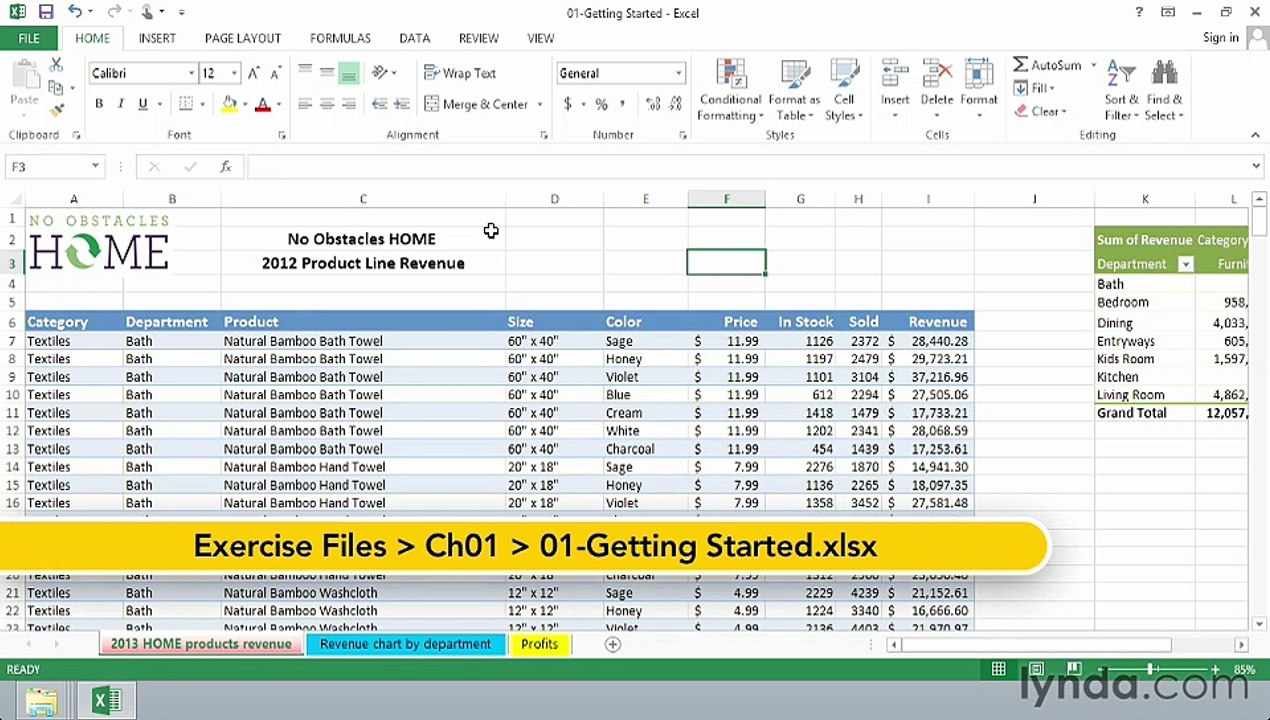Viewport: 1270px width, 720px height.
Task: Click Sign in link
Action: pyautogui.click(x=1221, y=38)
